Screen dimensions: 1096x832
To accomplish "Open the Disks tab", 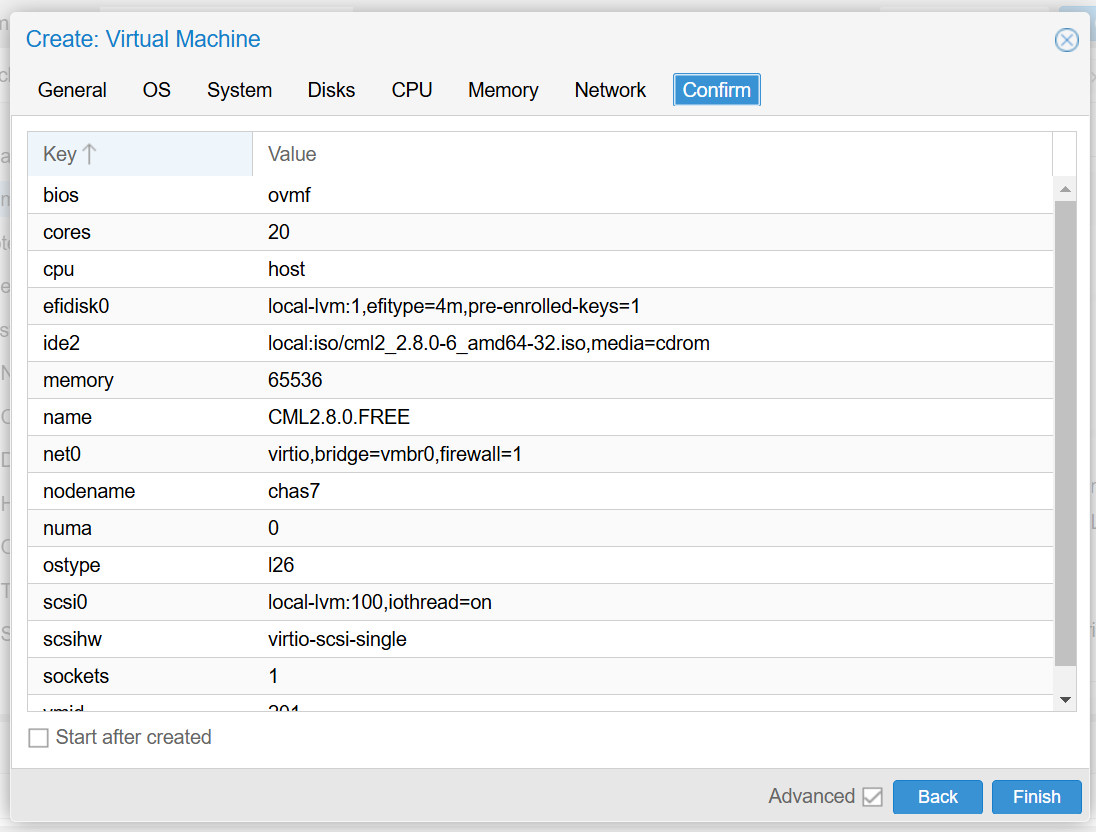I will (331, 90).
